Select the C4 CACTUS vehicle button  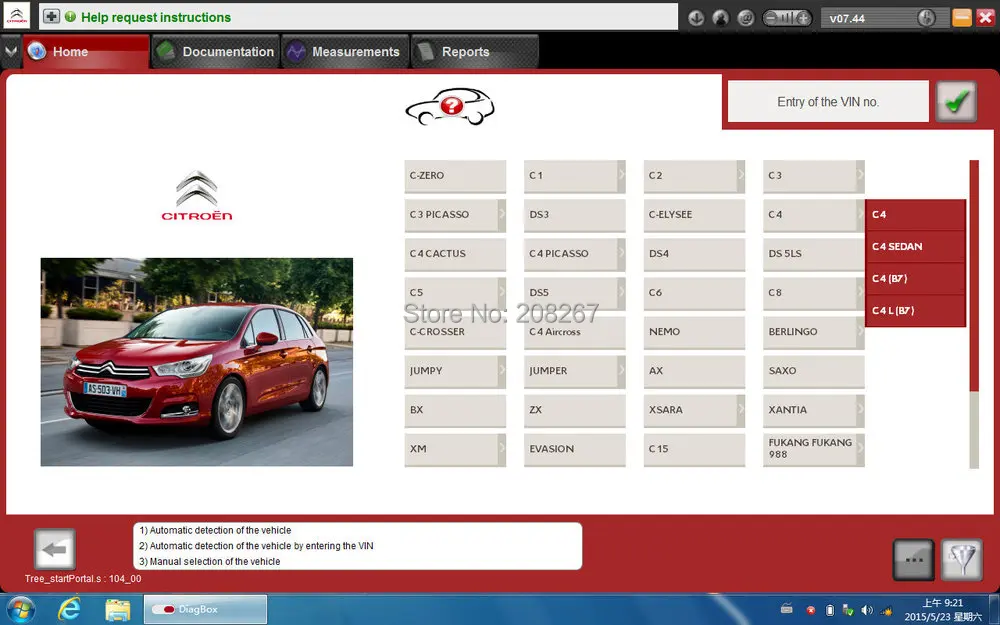coord(455,253)
